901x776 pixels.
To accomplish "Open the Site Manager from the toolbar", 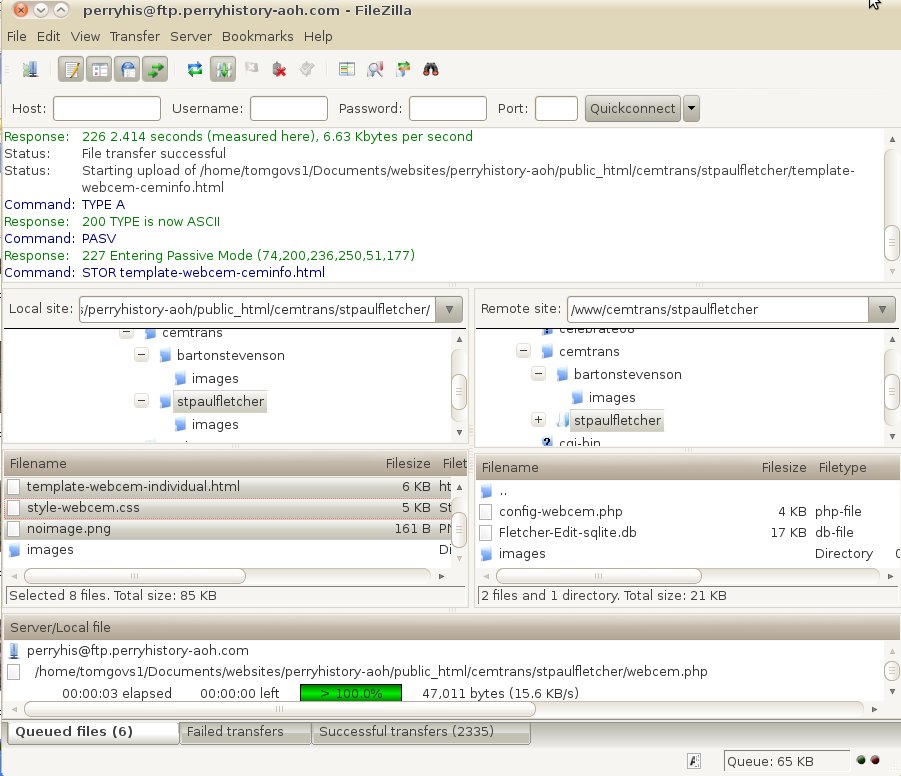I will tap(30, 70).
